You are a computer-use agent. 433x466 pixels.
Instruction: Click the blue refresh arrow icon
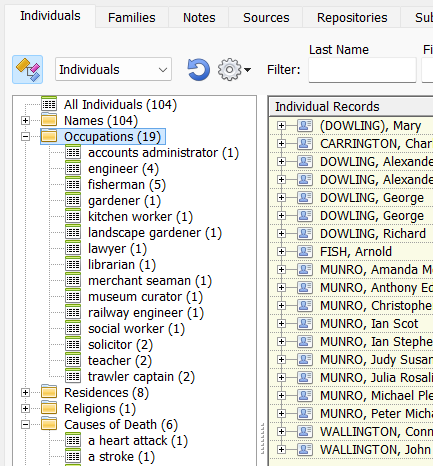[x=198, y=70]
